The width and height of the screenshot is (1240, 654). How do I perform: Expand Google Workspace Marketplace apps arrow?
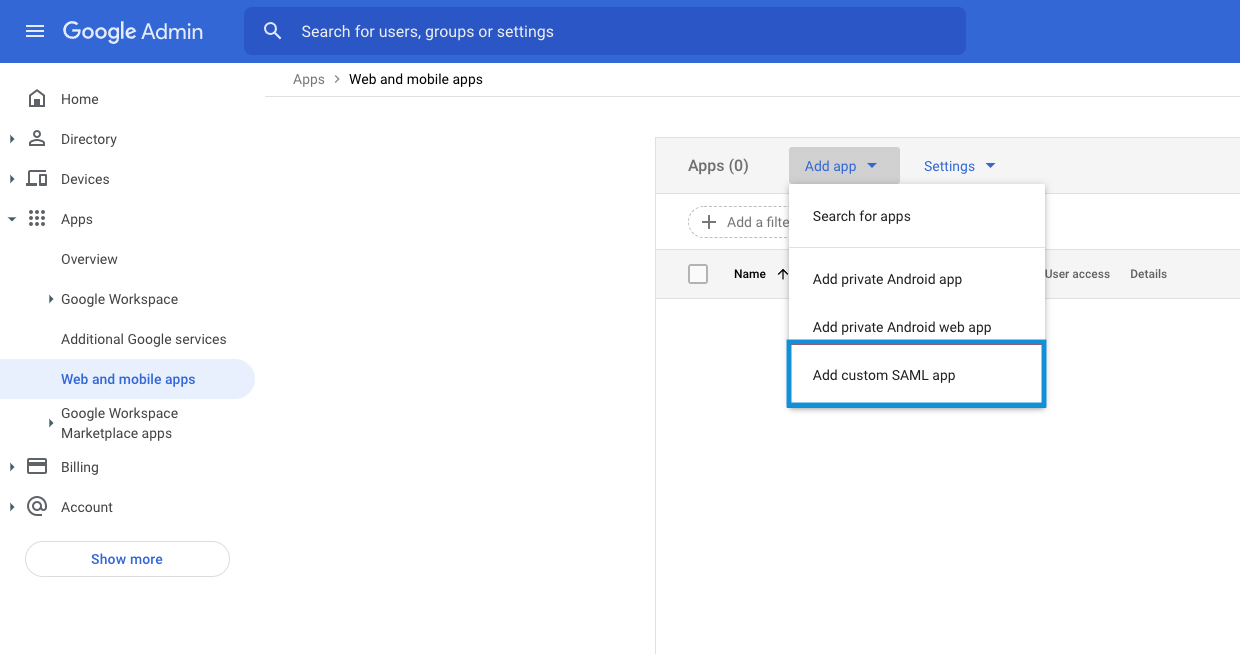tap(51, 423)
